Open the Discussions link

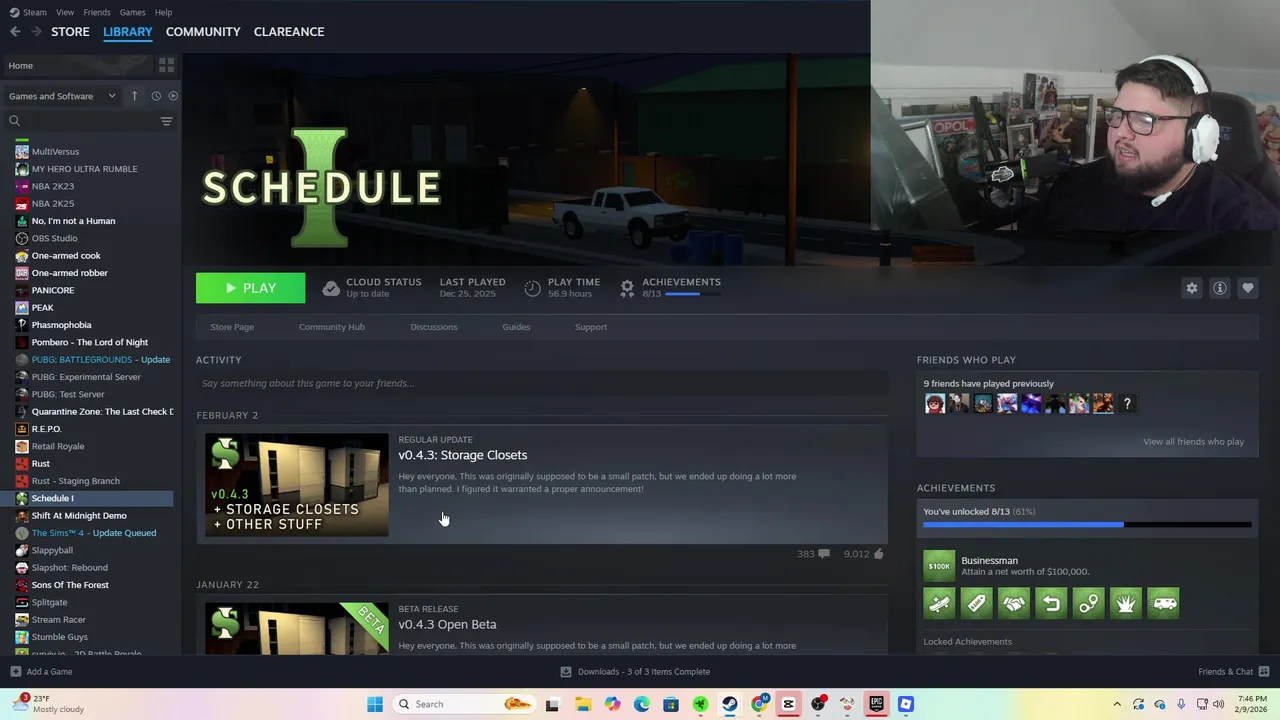pyautogui.click(x=434, y=327)
